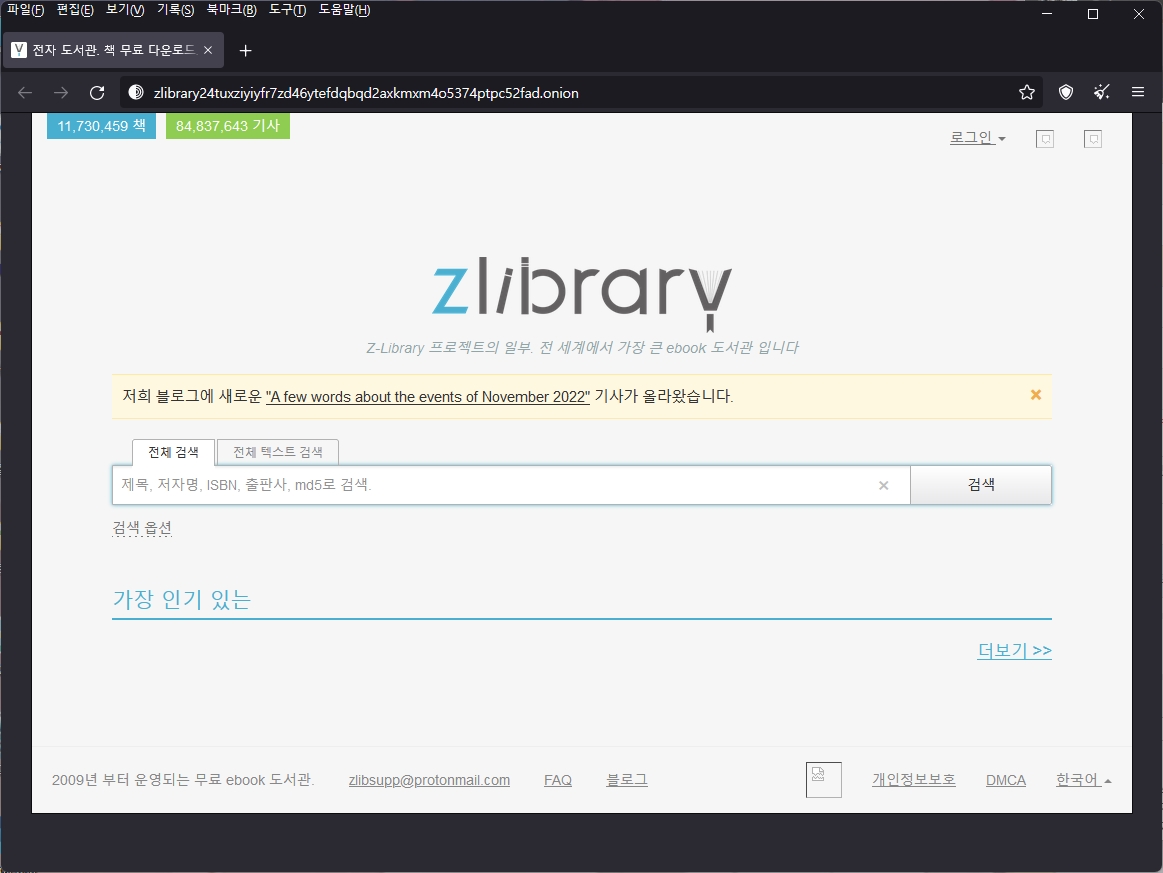Go back using the browser back arrow

pos(25,93)
